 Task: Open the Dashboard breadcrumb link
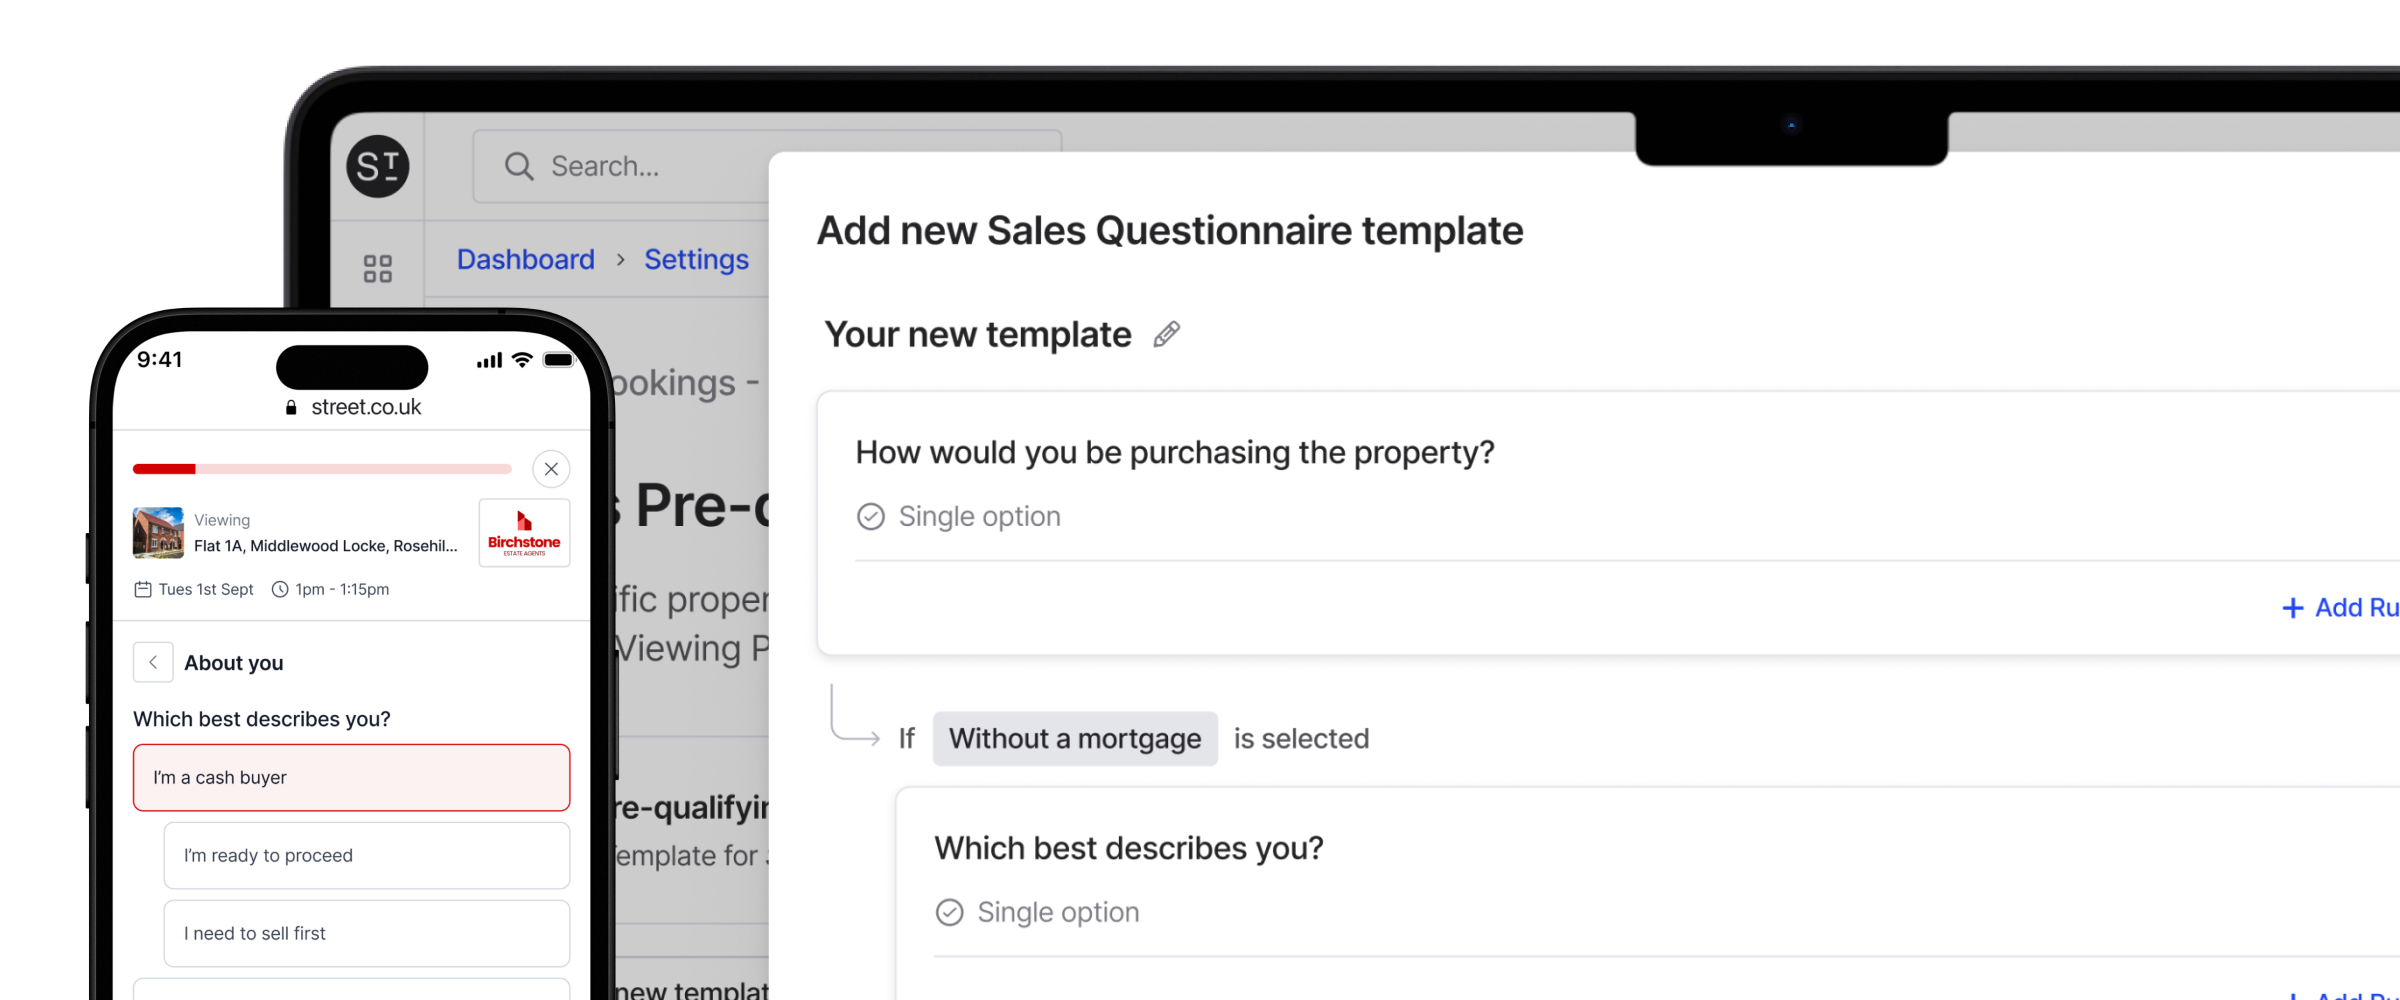coord(525,259)
